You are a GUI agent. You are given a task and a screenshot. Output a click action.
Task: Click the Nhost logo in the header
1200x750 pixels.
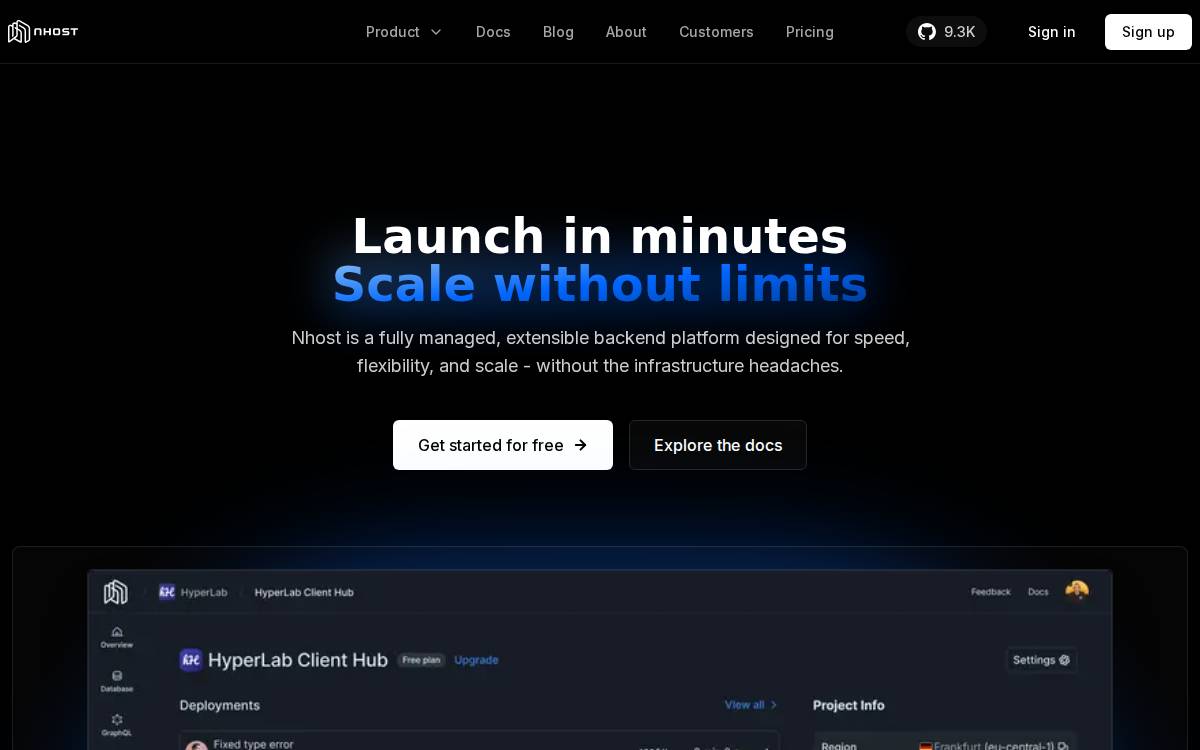click(43, 32)
